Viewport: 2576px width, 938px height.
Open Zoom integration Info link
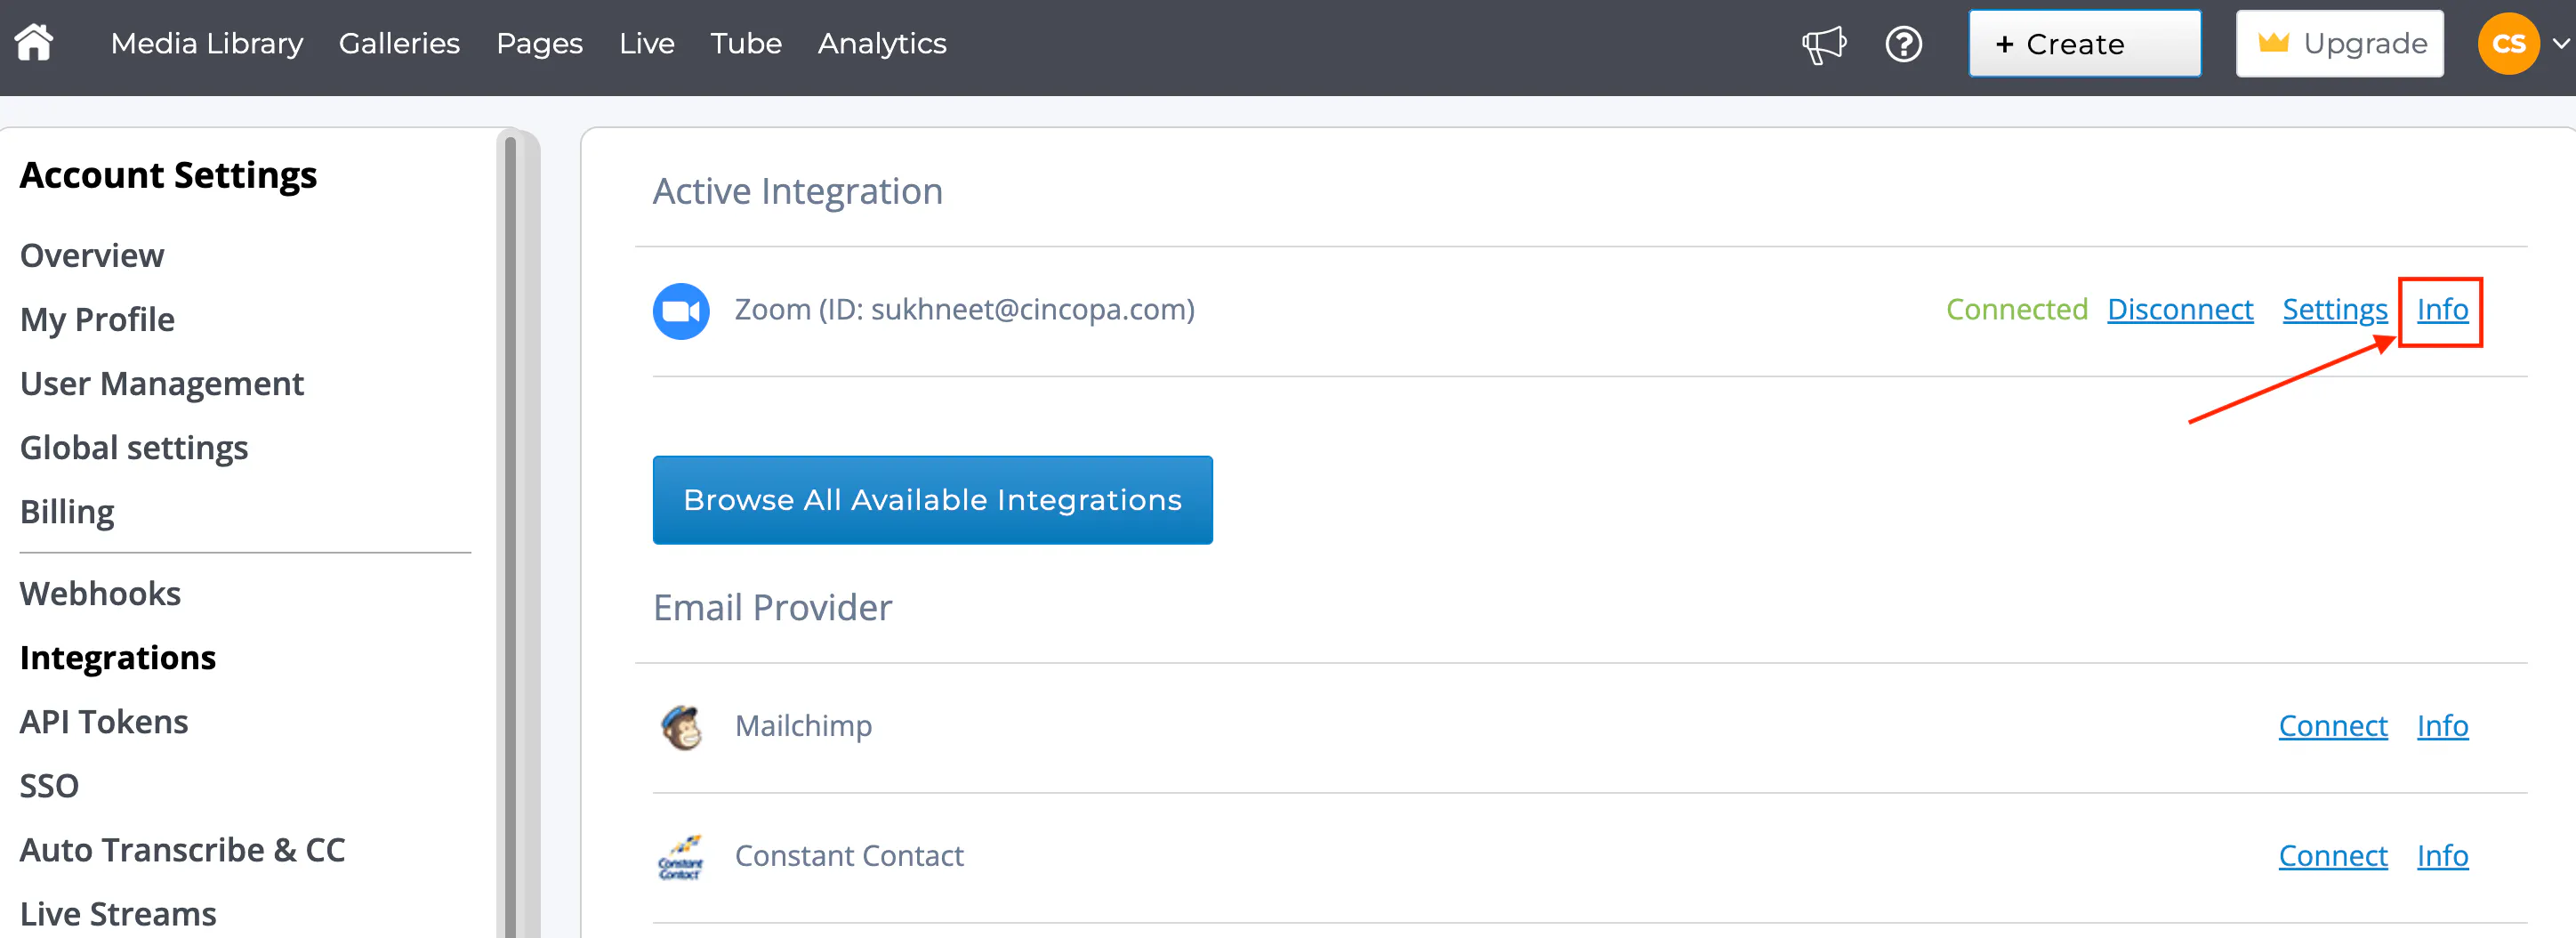pyautogui.click(x=2442, y=310)
